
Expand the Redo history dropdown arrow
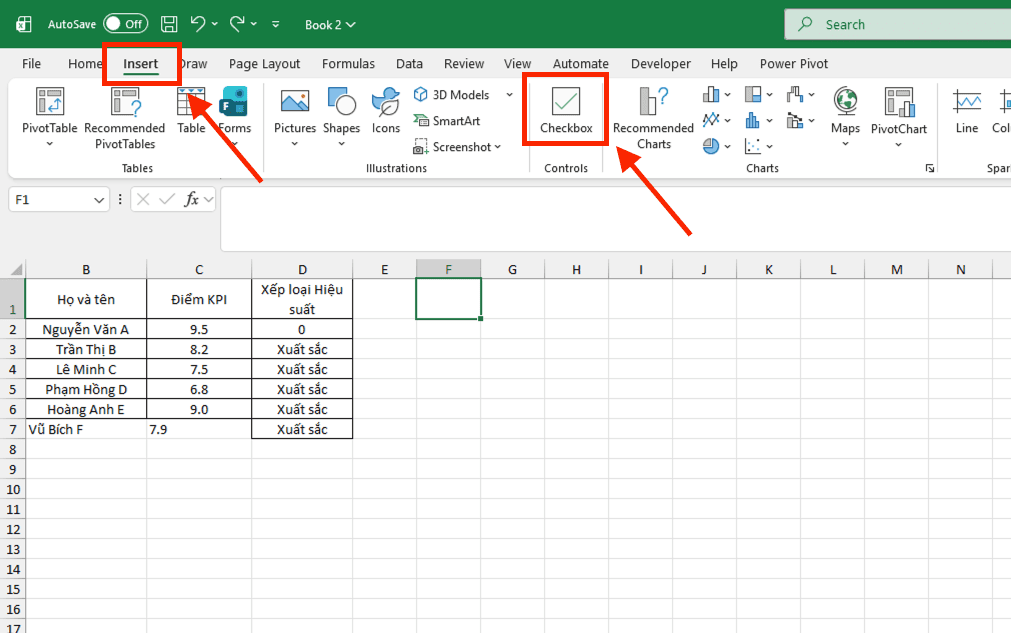point(254,24)
